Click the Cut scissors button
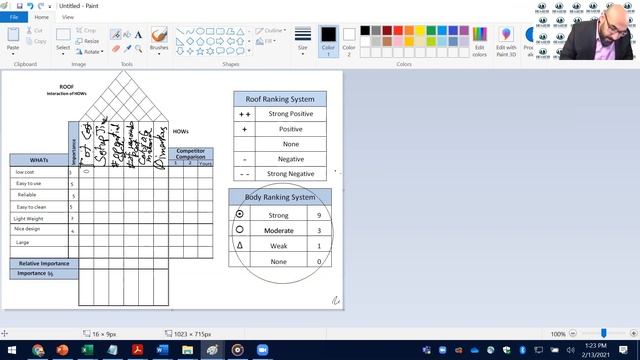 35,31
